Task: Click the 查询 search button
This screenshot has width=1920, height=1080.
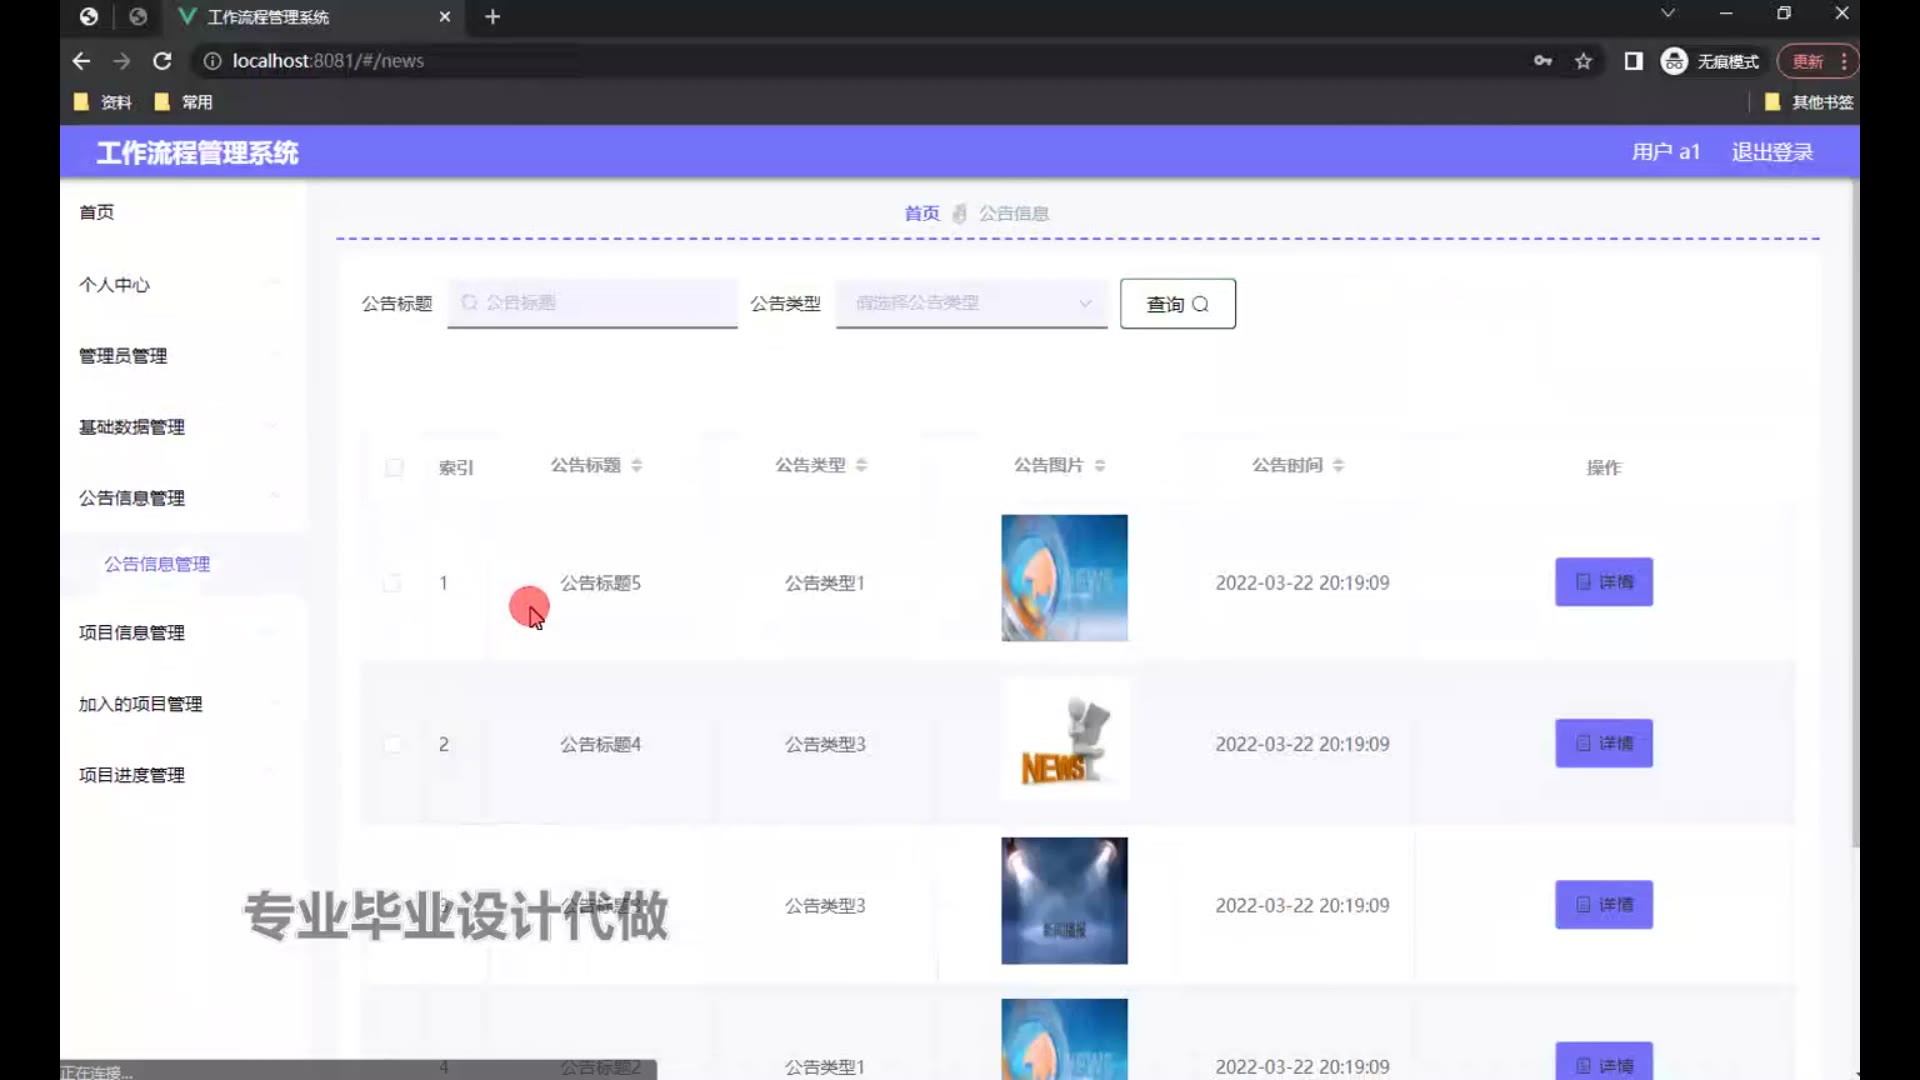Action: coord(1177,304)
